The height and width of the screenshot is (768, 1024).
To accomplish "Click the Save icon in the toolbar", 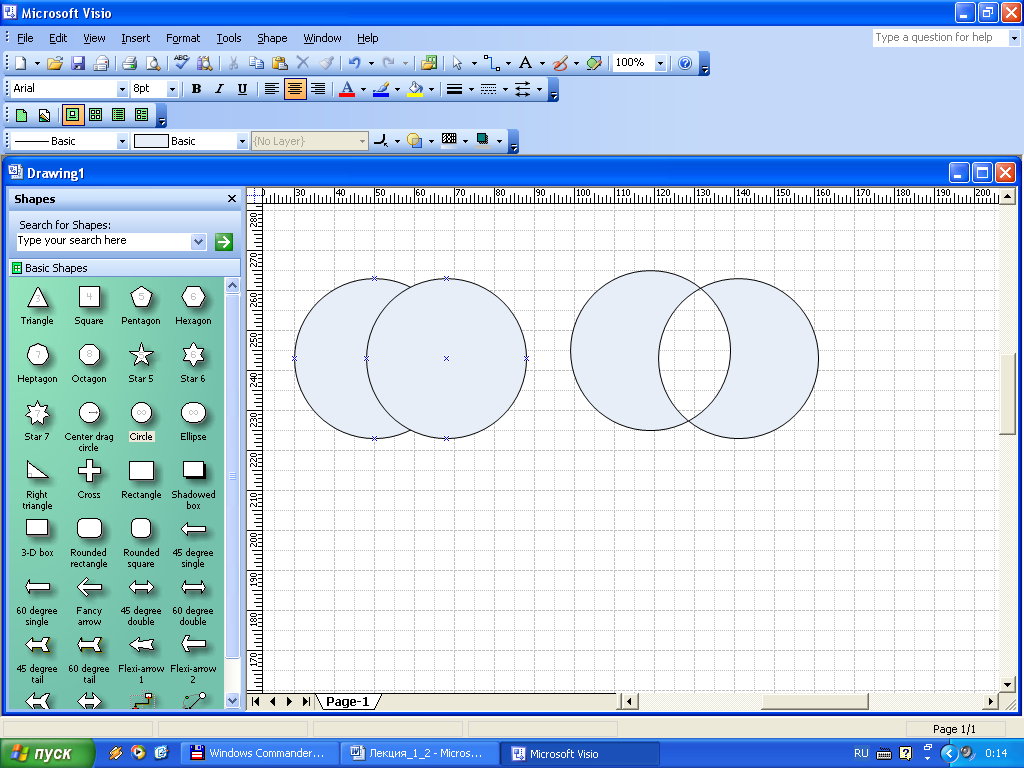I will [x=78, y=63].
